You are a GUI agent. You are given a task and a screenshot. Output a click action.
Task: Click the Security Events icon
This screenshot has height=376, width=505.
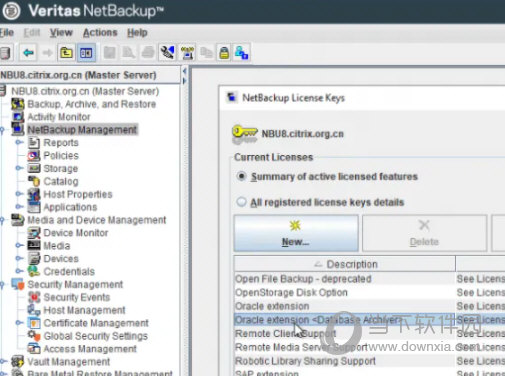(x=34, y=297)
